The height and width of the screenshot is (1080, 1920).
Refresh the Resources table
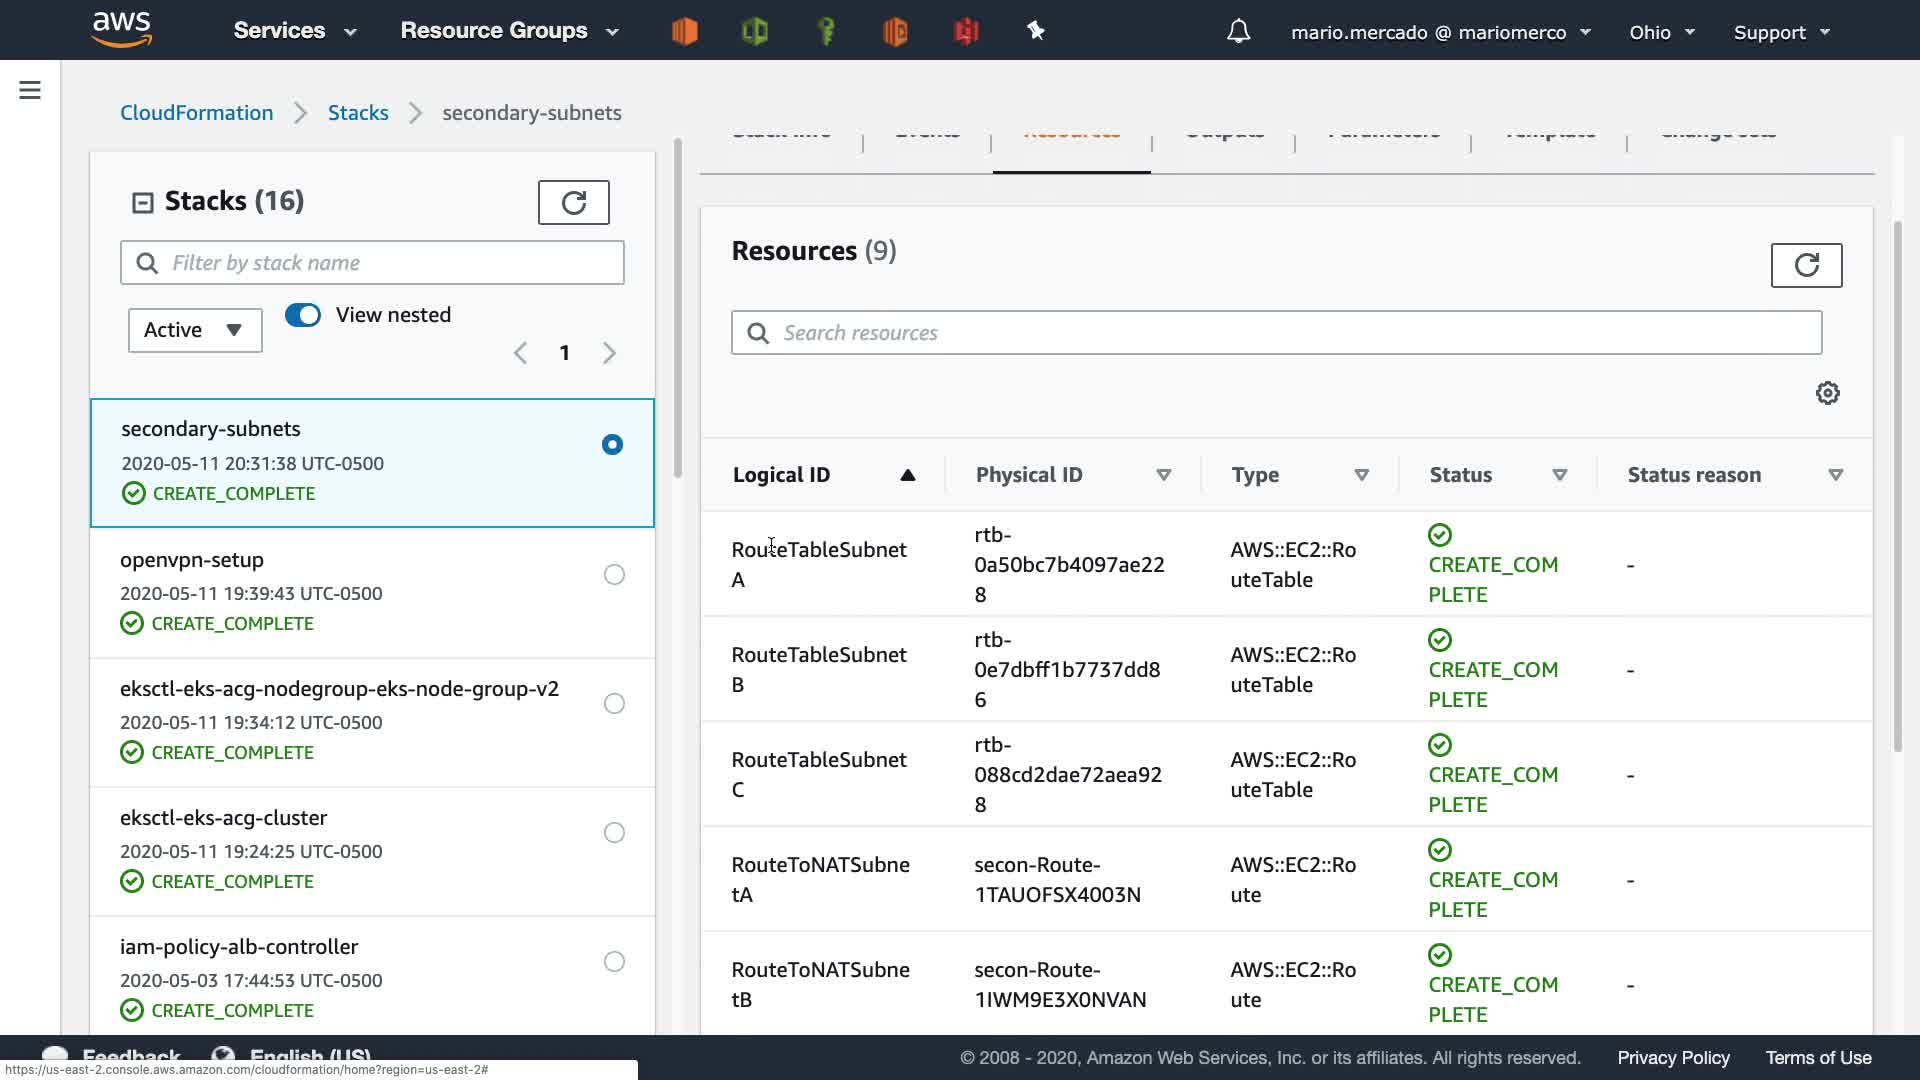pyautogui.click(x=1806, y=265)
